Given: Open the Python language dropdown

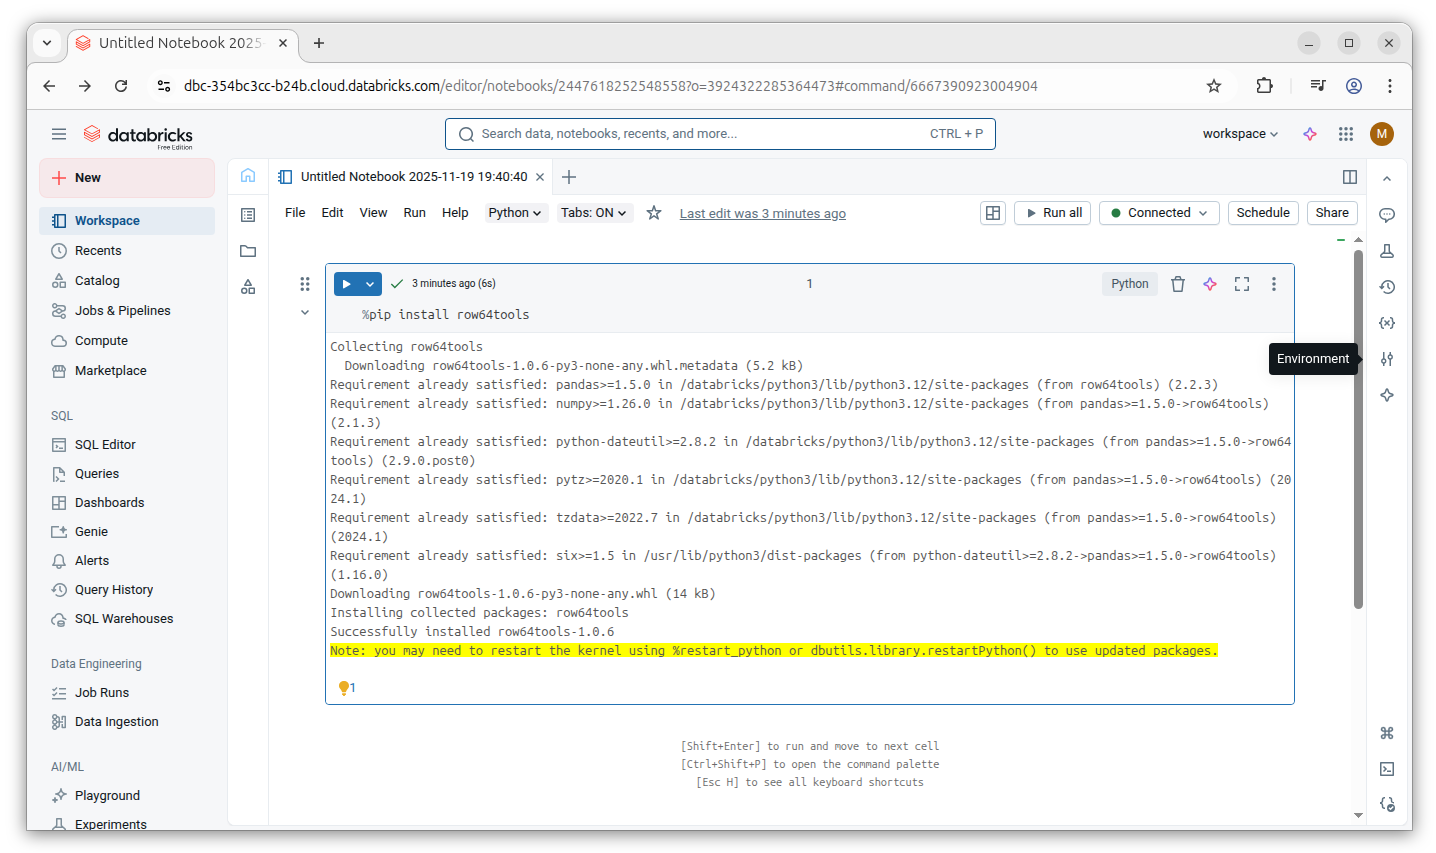Looking at the screenshot, I should coord(515,213).
